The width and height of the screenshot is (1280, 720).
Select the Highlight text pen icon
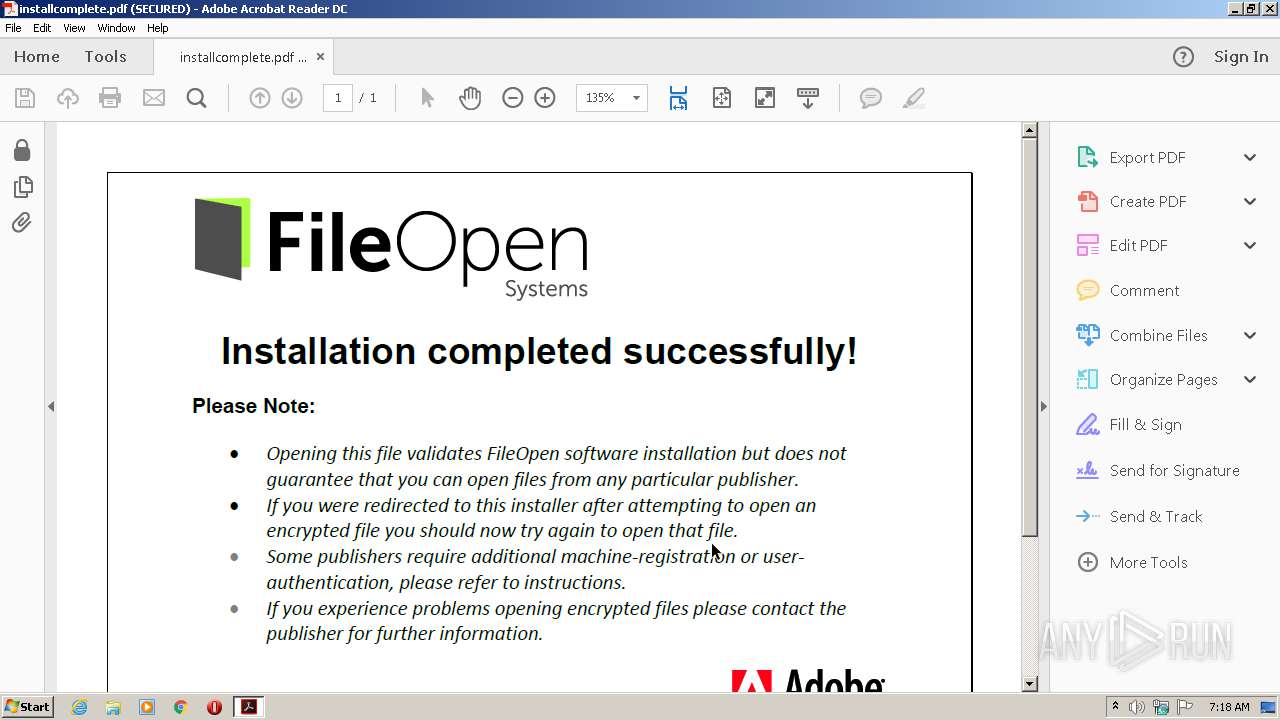click(x=913, y=98)
